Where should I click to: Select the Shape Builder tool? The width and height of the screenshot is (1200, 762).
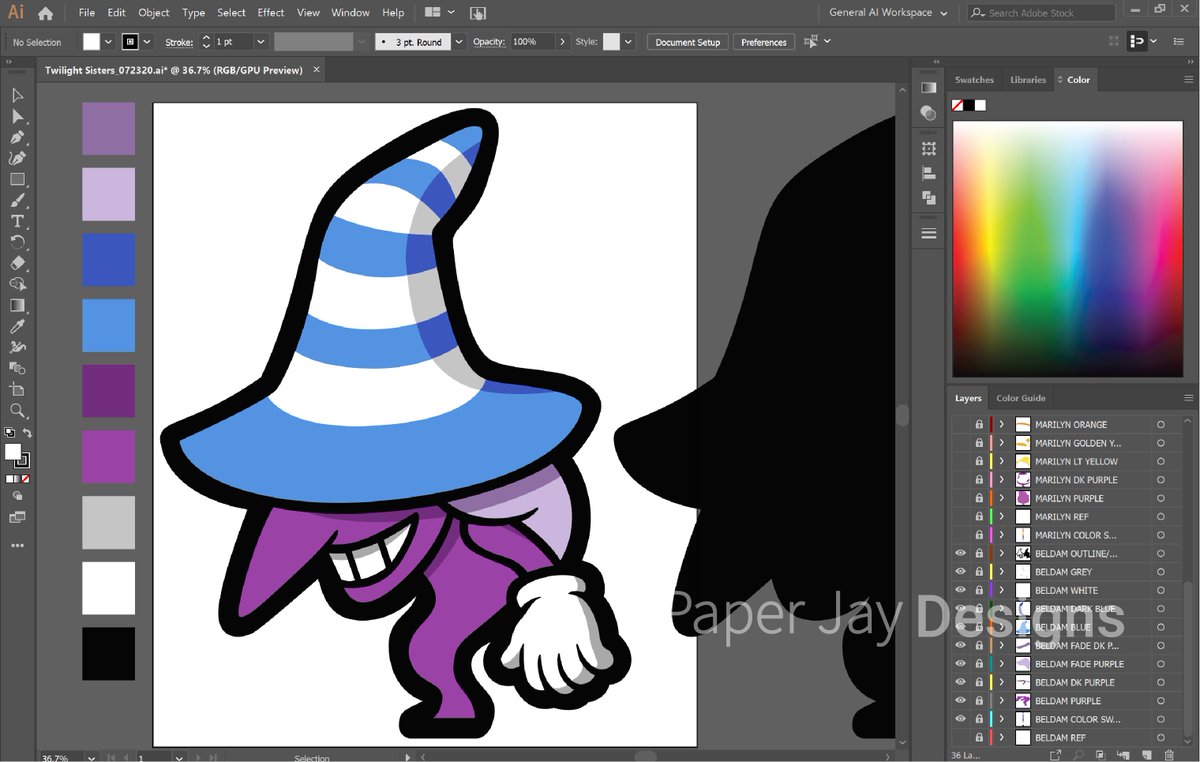pyautogui.click(x=17, y=284)
